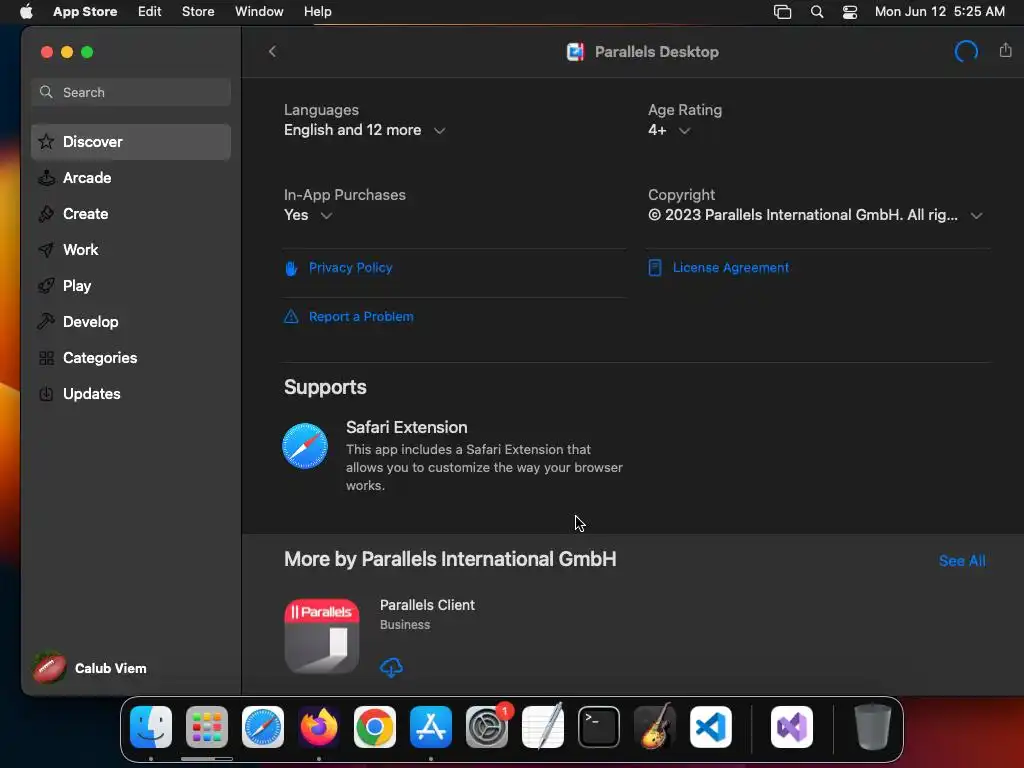This screenshot has width=1024, height=768.
Task: Launch GarageBand from the Dock
Action: [x=655, y=727]
